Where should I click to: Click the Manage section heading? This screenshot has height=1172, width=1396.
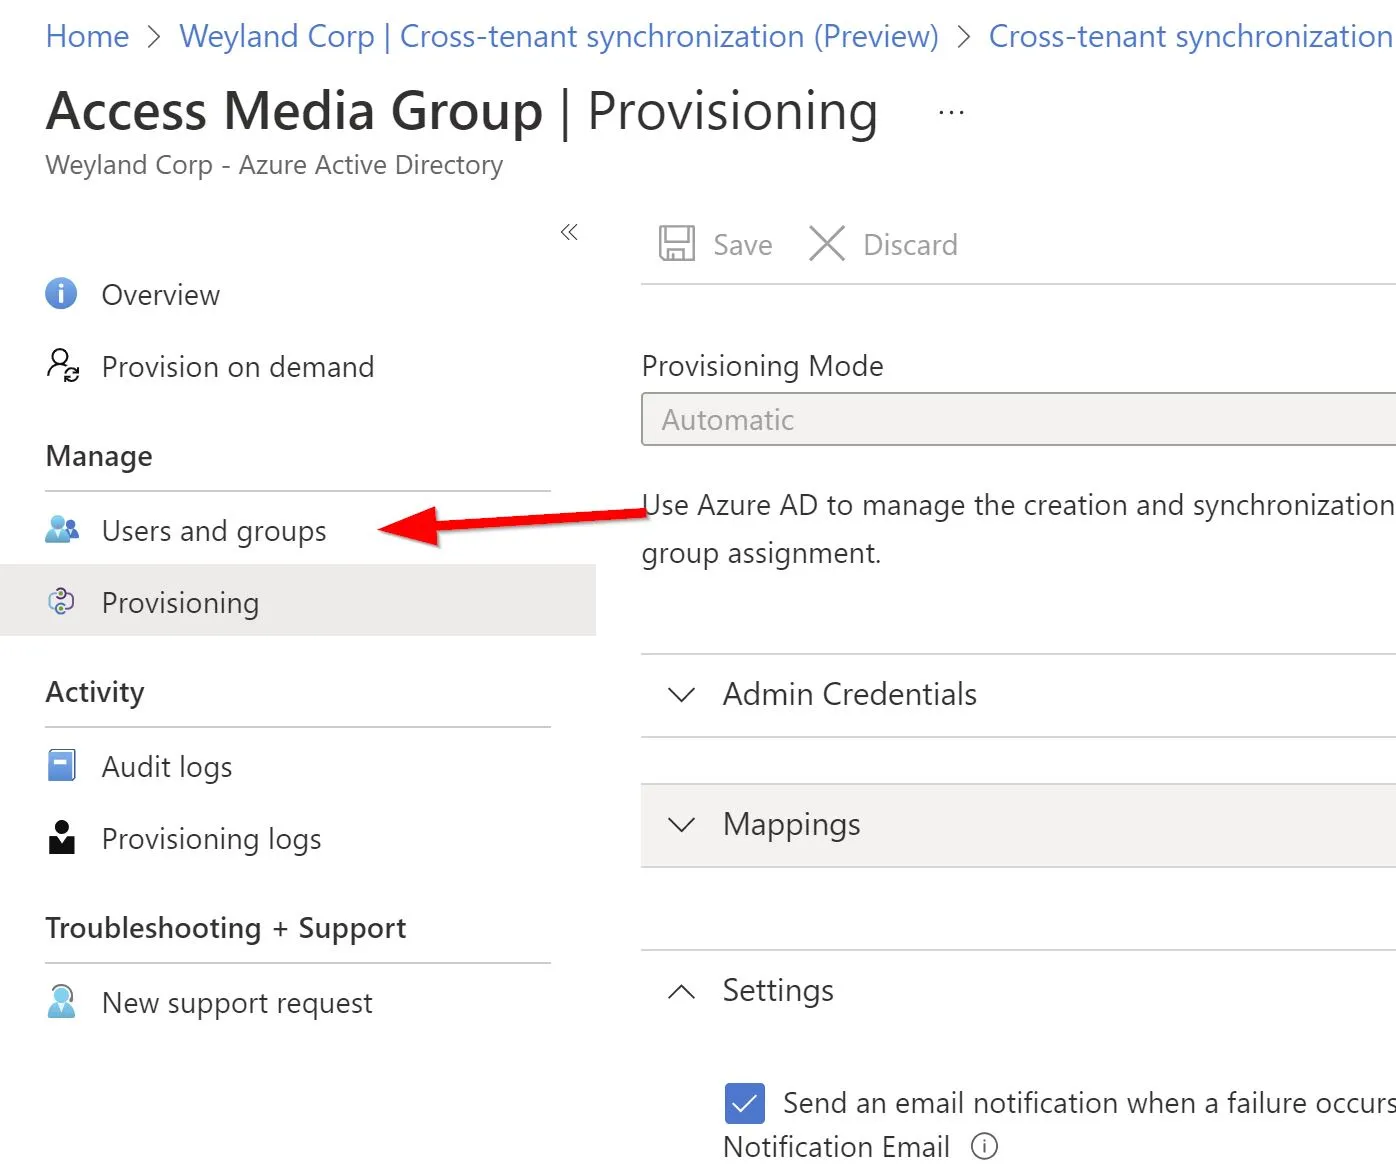point(99,456)
